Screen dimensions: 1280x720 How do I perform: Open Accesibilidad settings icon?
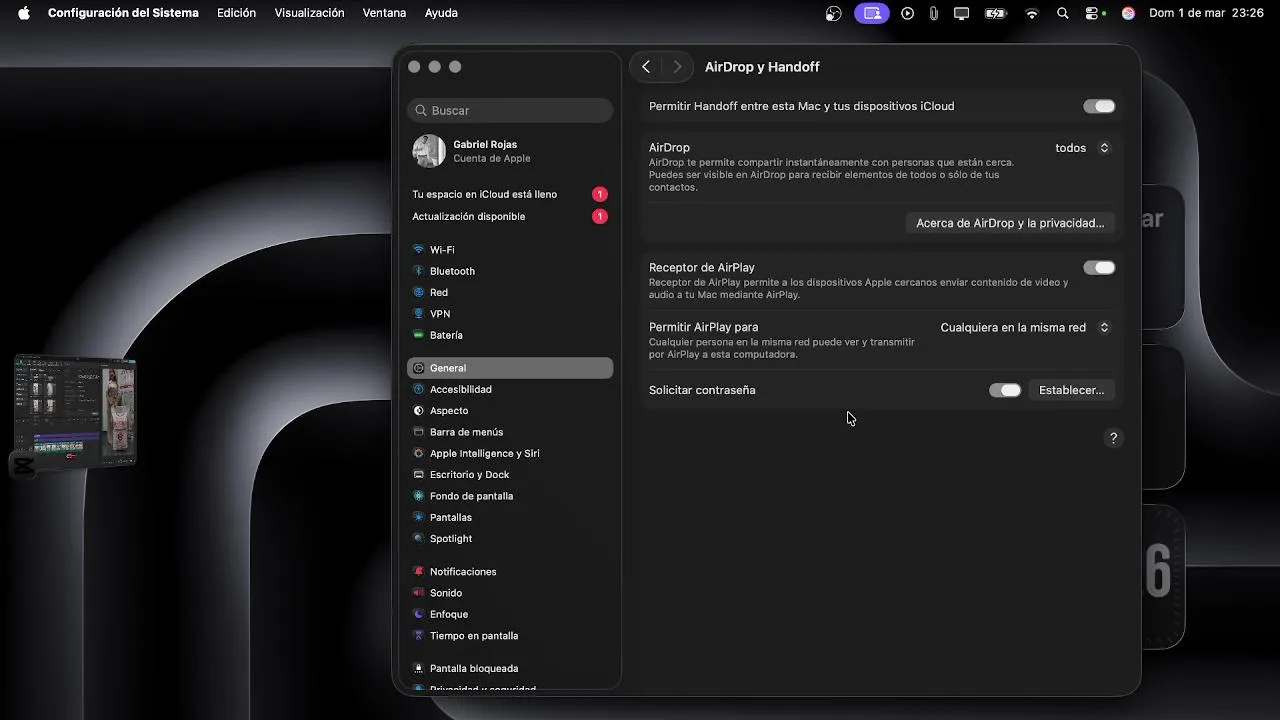point(418,389)
